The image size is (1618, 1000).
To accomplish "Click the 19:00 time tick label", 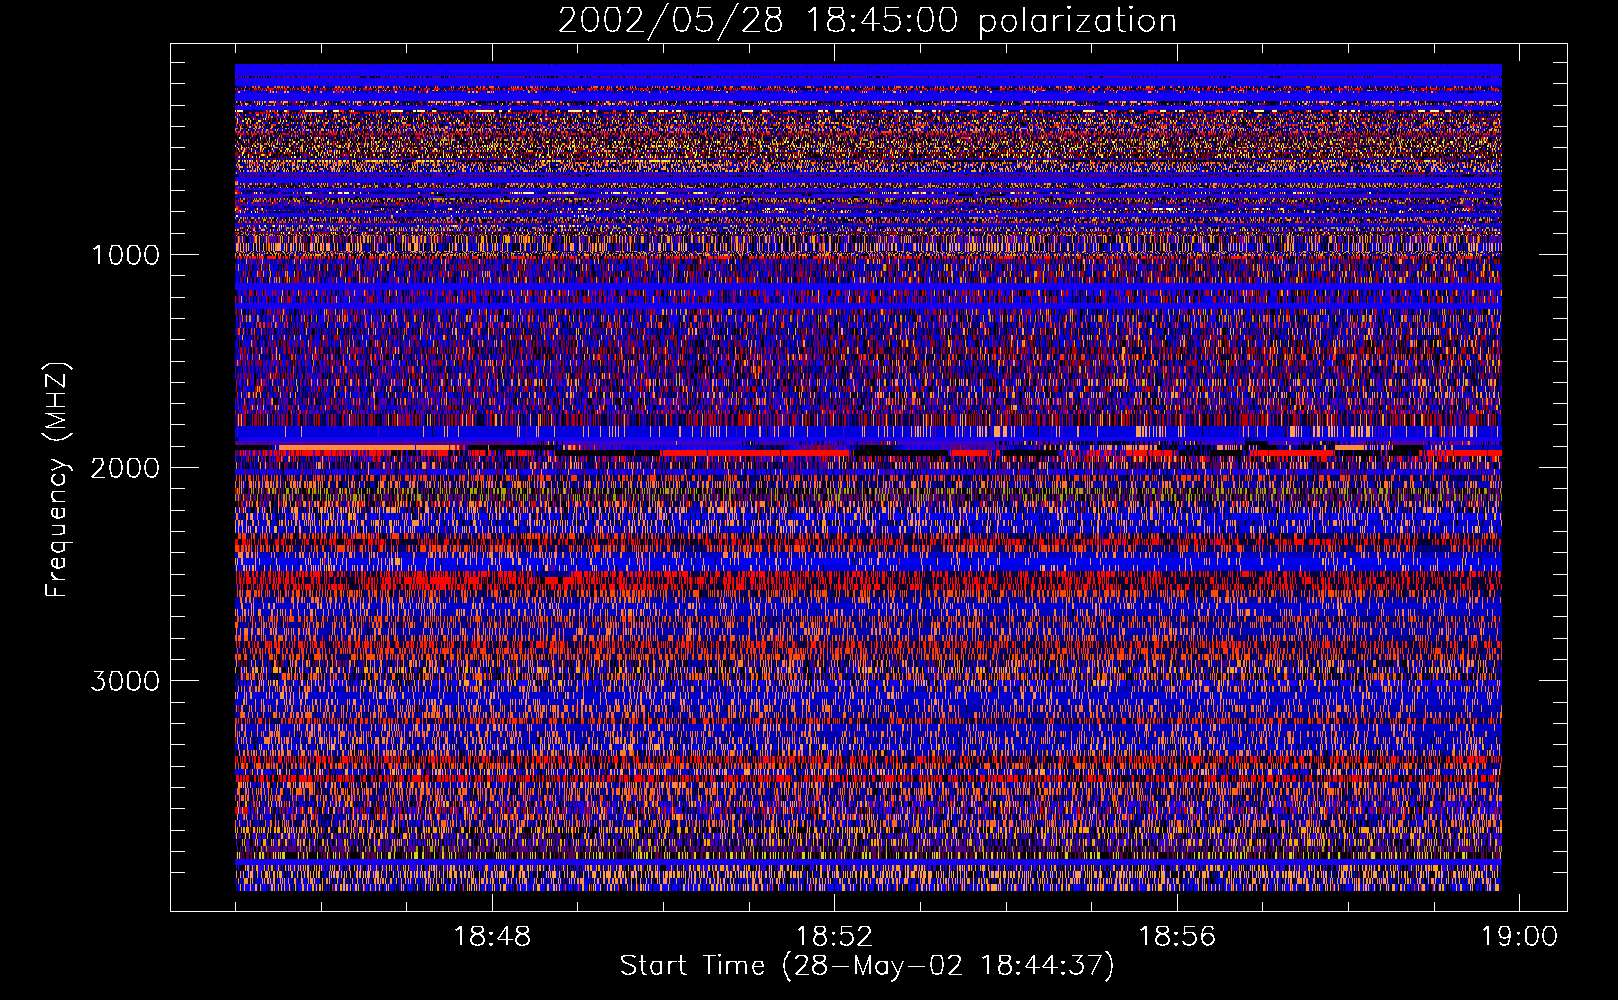I will 1519,937.
